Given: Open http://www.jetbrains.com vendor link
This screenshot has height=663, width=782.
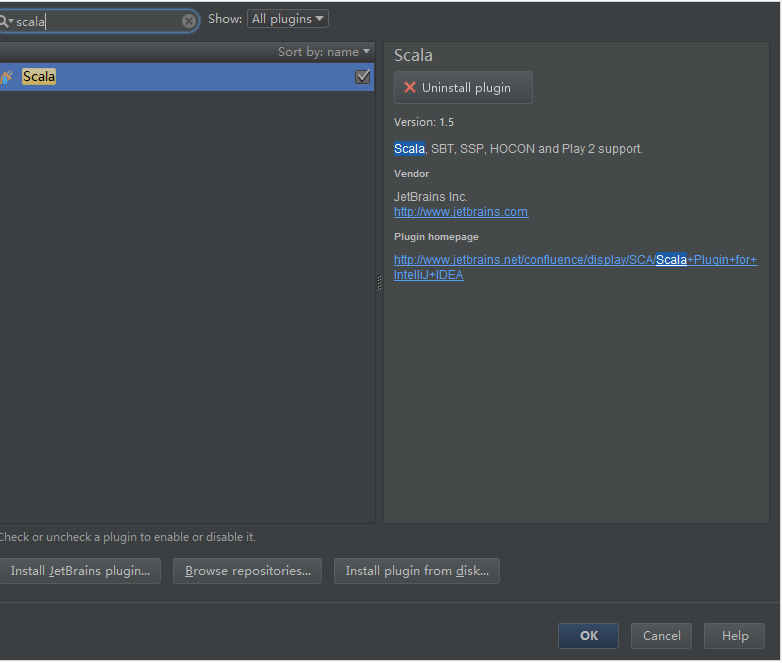Looking at the screenshot, I should 461,212.
